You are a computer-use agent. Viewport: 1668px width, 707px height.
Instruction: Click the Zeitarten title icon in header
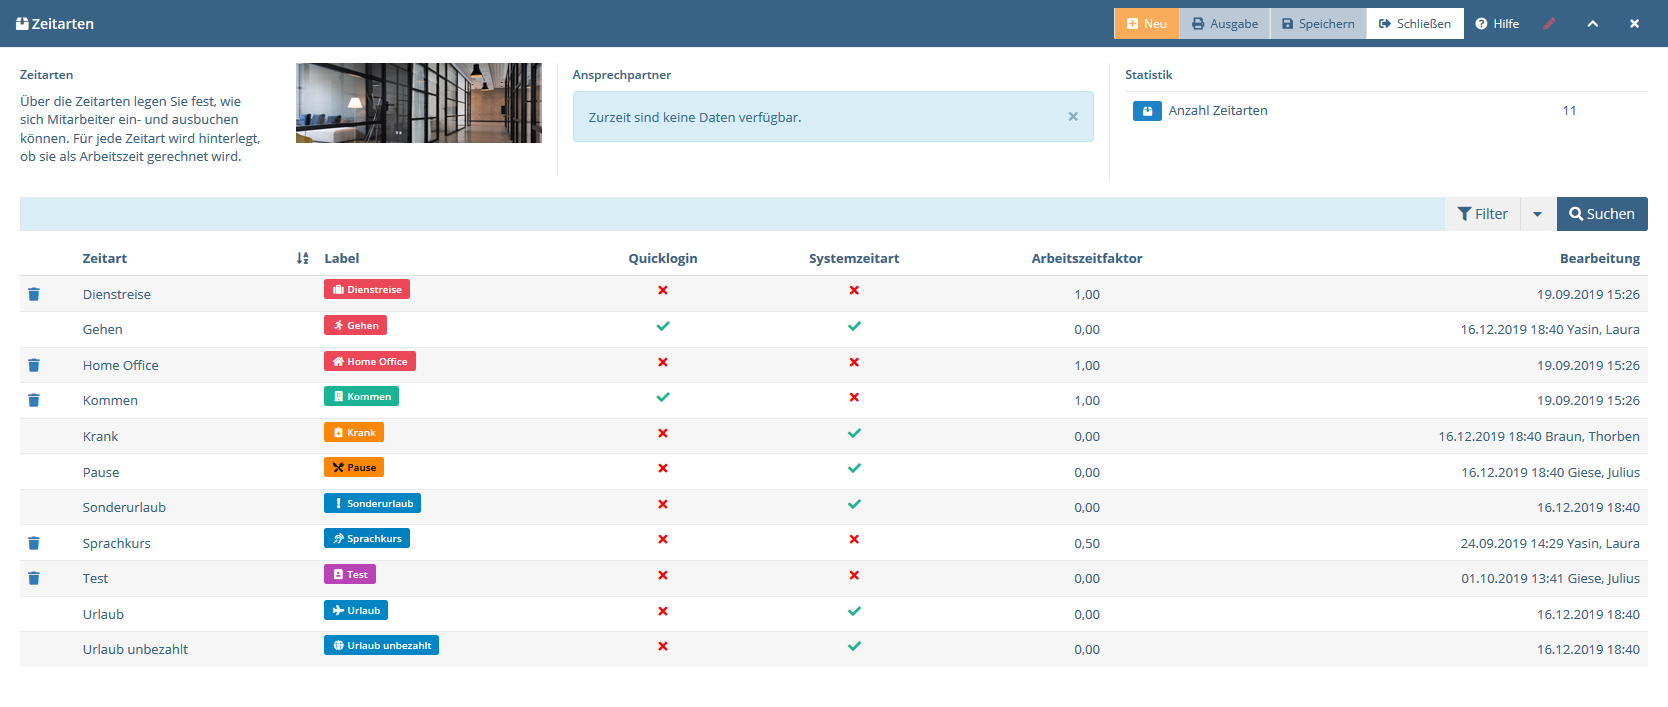(x=22, y=23)
